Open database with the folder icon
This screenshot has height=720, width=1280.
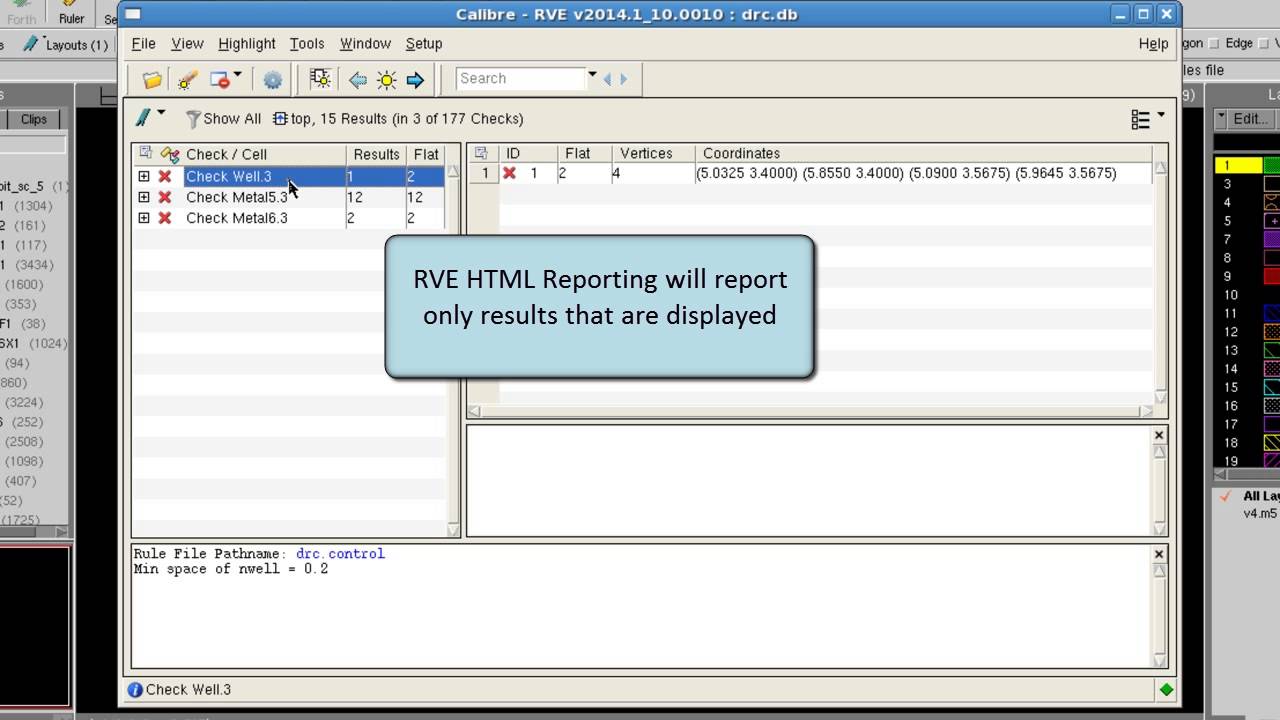pos(152,79)
